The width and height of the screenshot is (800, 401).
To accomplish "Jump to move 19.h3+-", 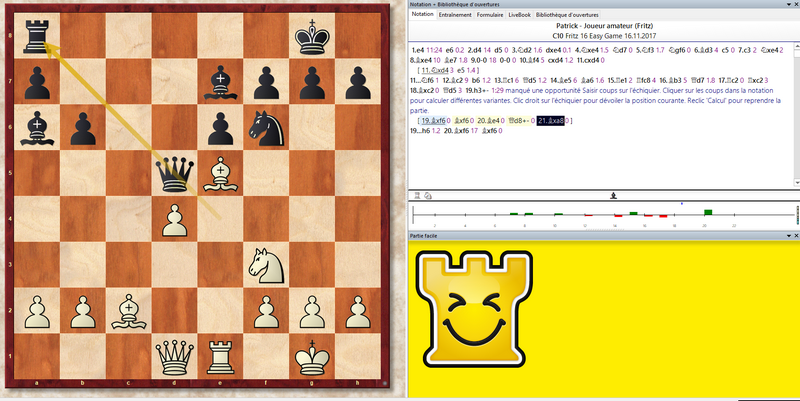I will pyautogui.click(x=476, y=90).
